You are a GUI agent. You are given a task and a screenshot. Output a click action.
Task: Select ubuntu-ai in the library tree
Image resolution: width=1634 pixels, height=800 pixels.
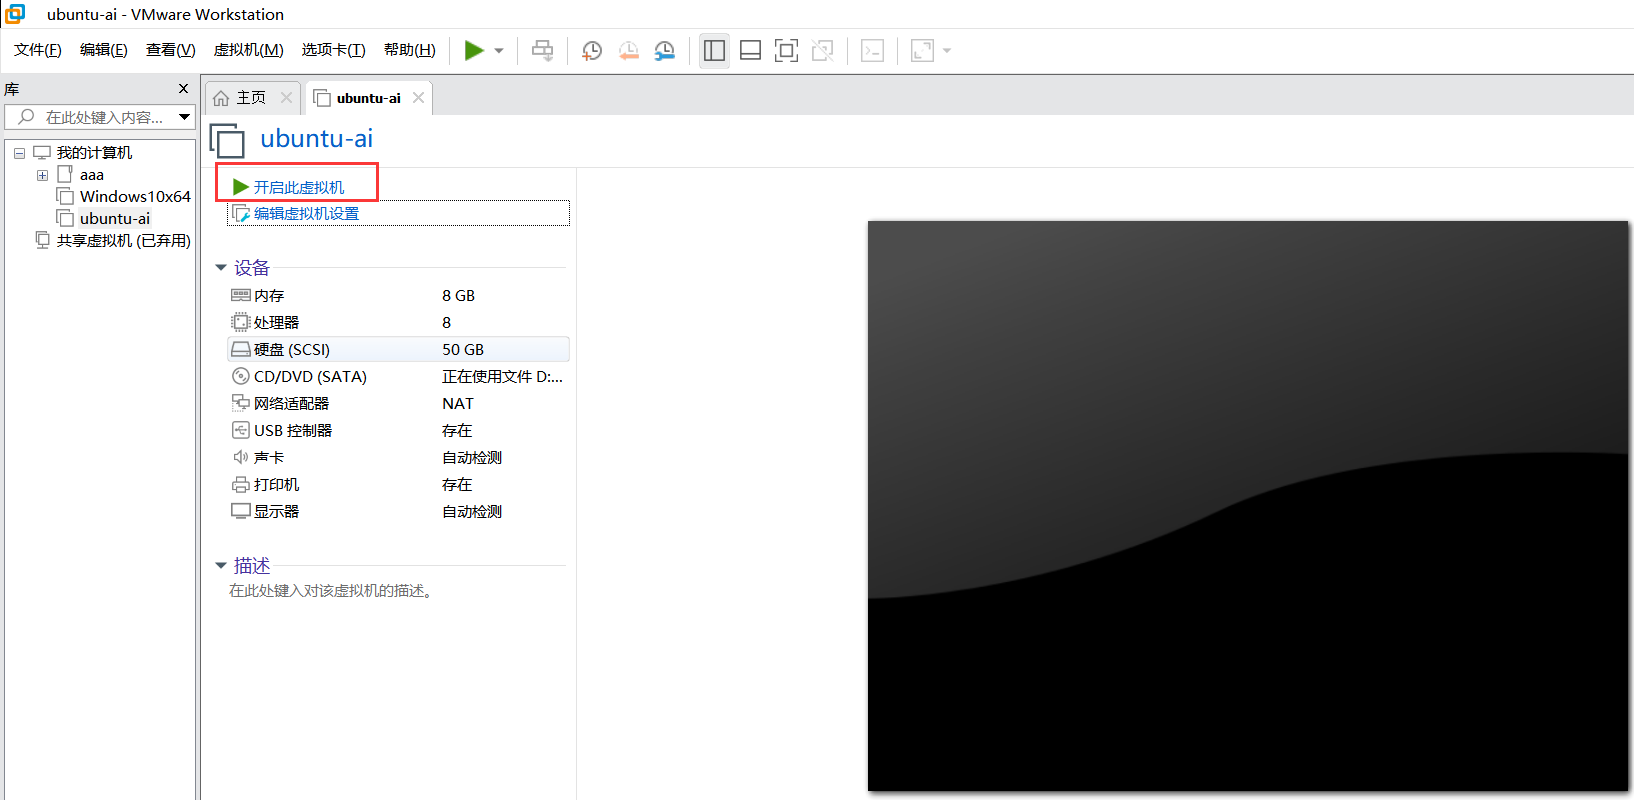(x=115, y=219)
